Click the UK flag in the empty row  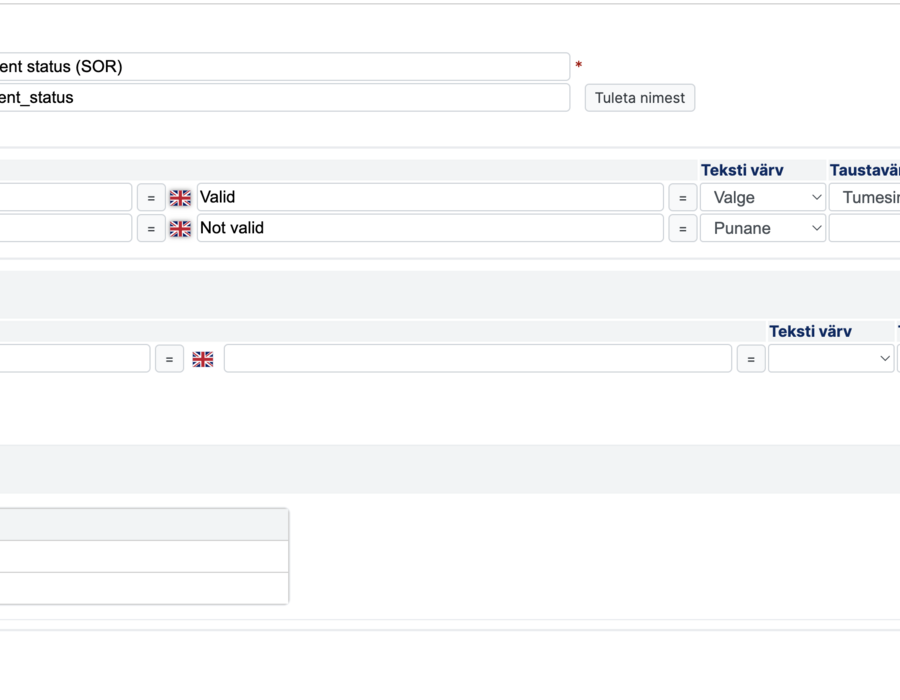coord(203,359)
